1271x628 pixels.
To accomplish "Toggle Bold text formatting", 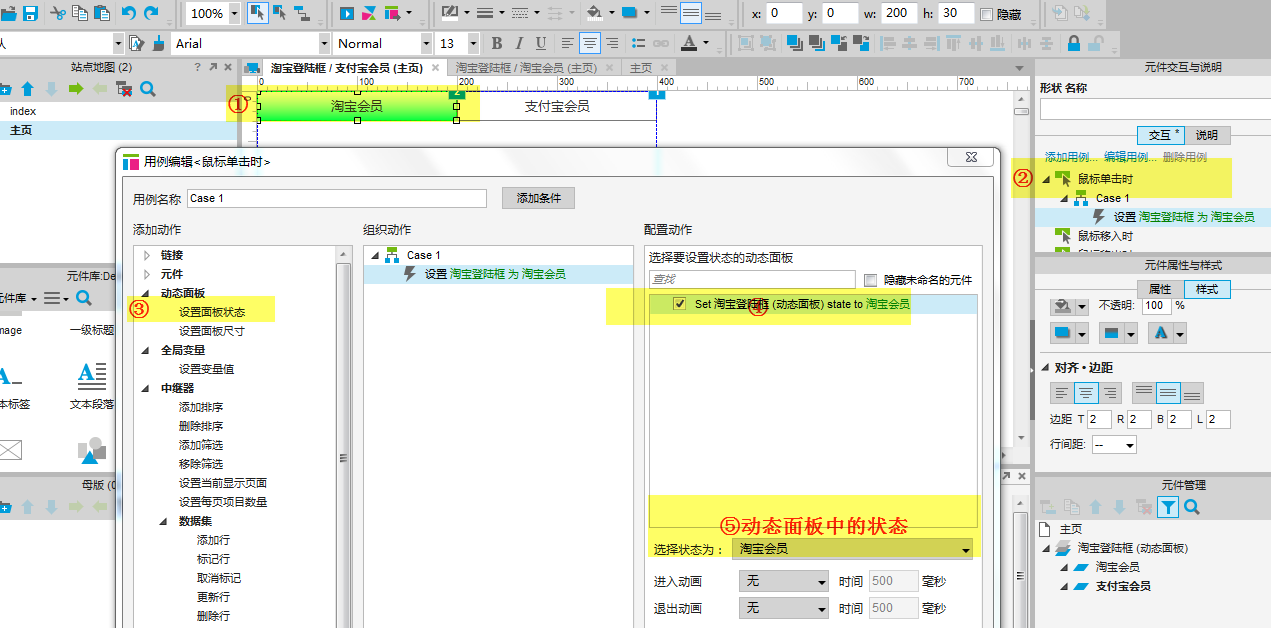I will [x=497, y=43].
